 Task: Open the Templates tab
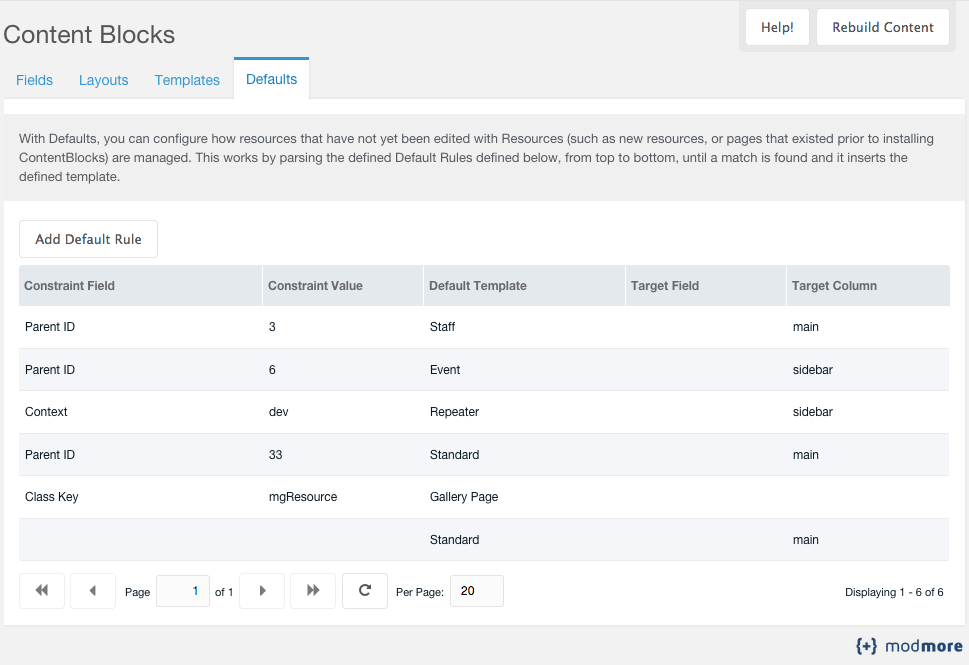coord(187,80)
